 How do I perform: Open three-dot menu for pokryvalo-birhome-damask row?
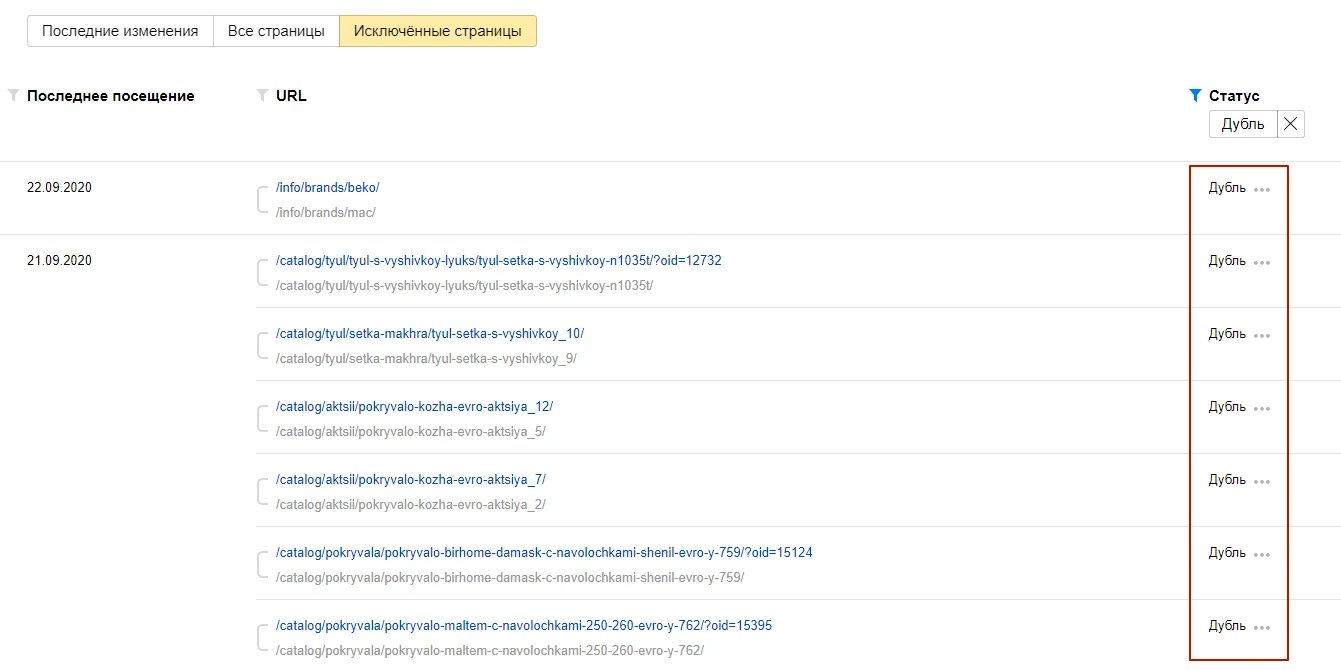1262,554
